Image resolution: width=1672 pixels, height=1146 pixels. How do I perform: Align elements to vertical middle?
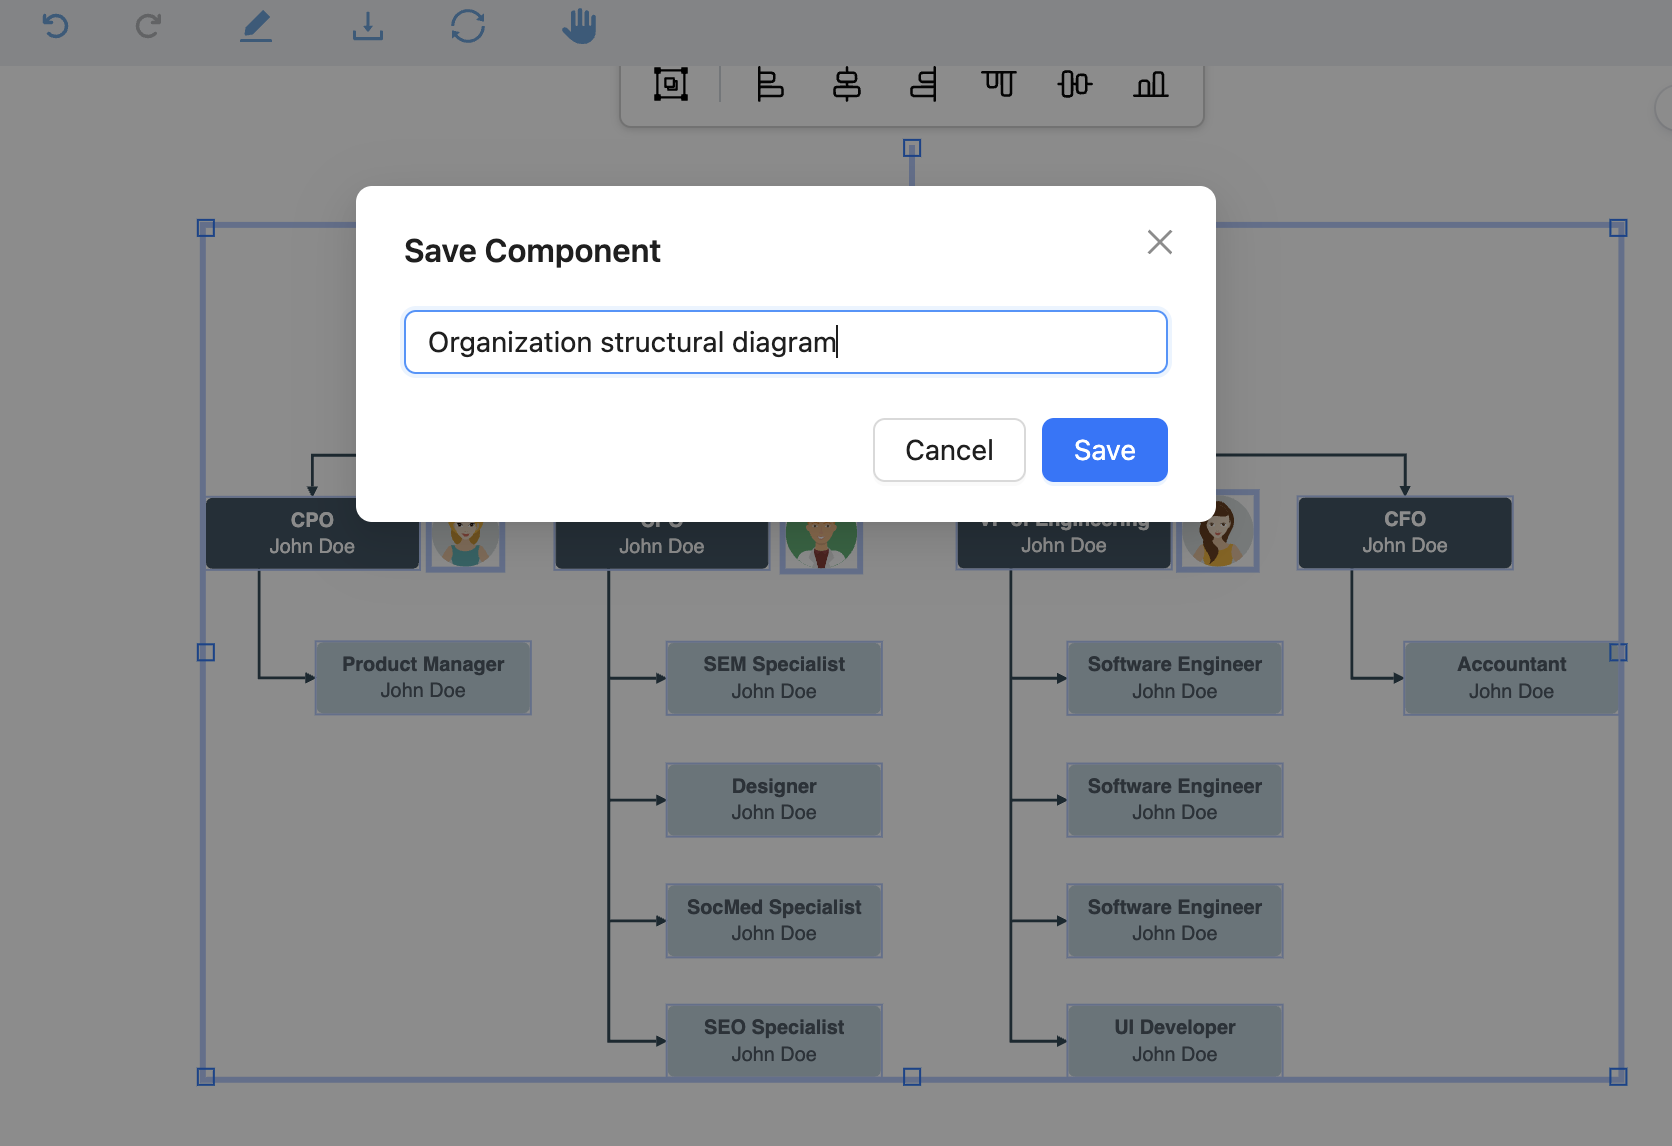[x=1074, y=85]
